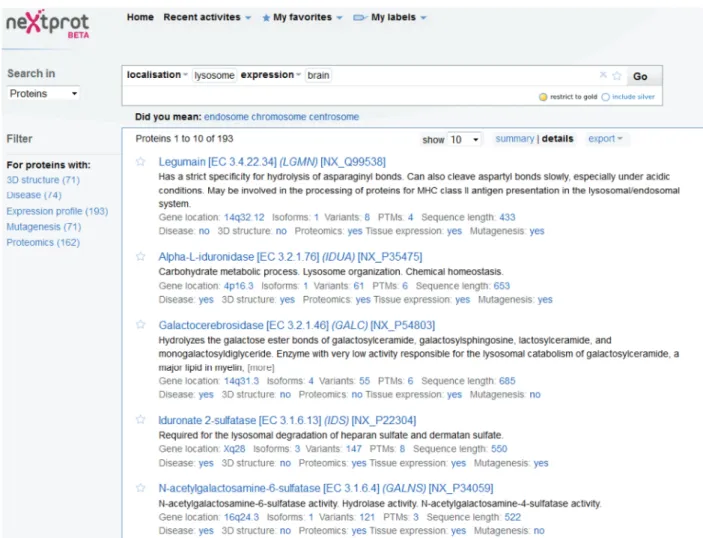
Task: Click IDUA Variants count 61
Action: [x=359, y=286]
